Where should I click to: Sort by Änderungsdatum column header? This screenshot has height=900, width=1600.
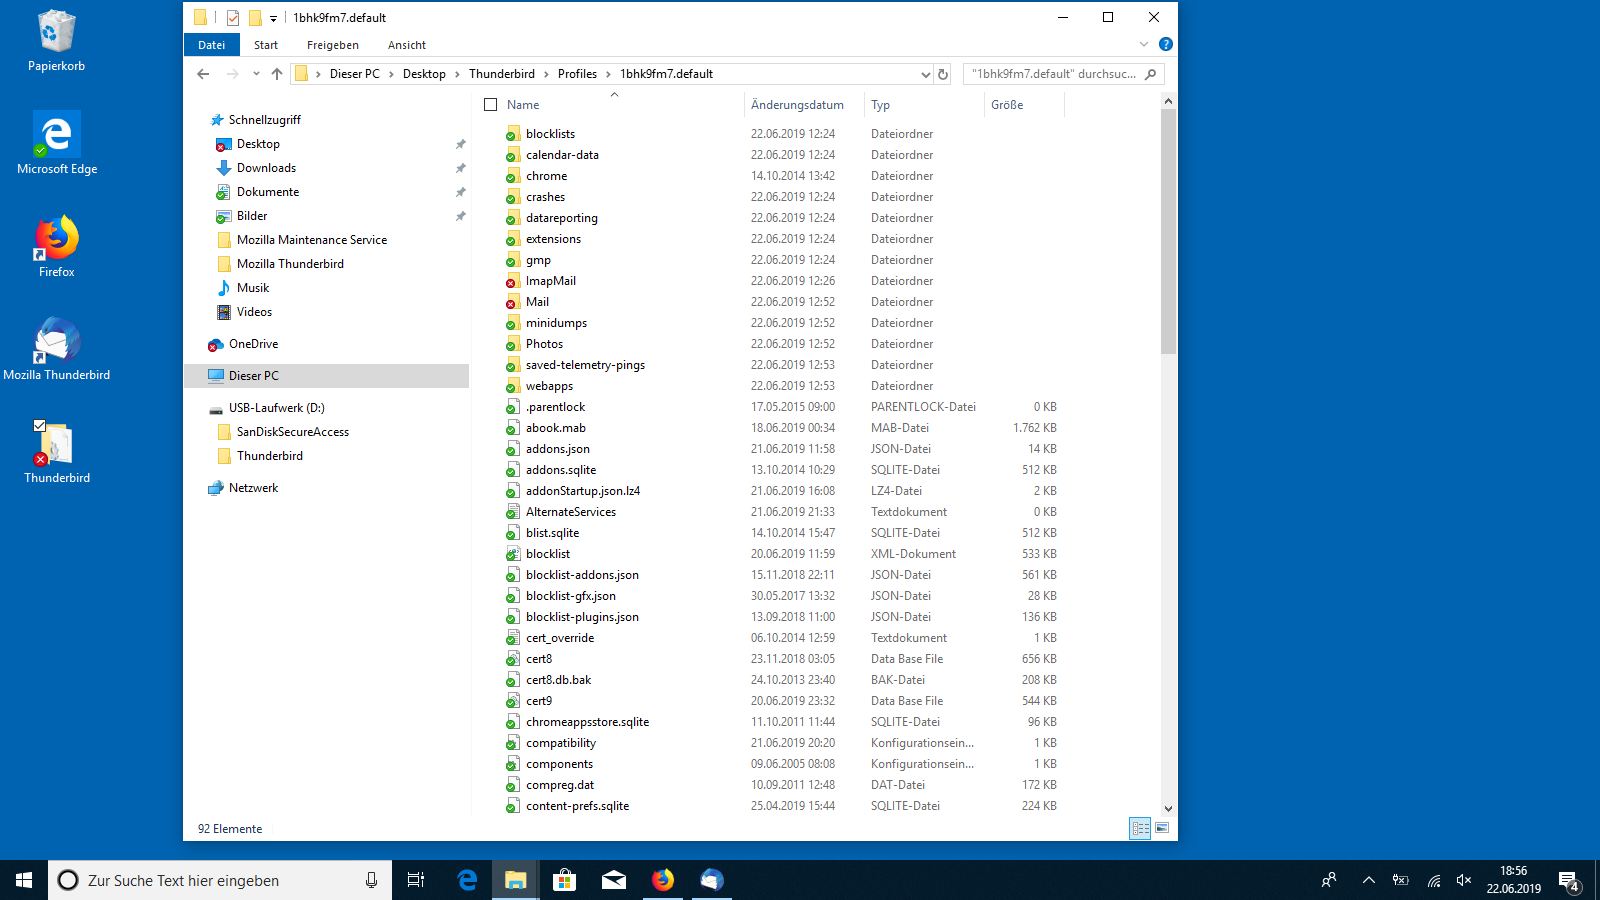coord(797,105)
